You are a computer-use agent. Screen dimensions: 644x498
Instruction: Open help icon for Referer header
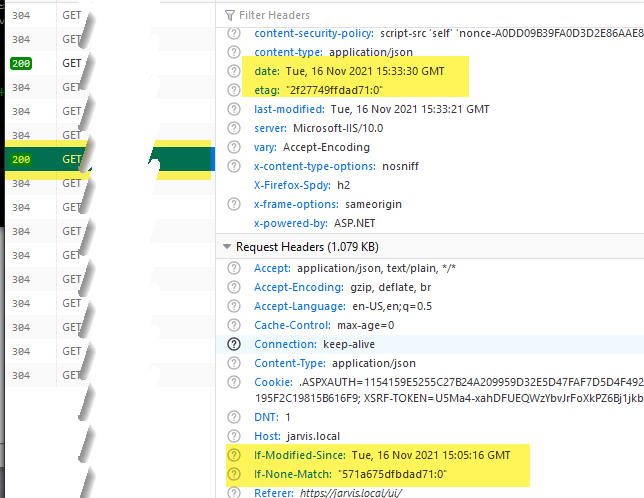[234, 493]
